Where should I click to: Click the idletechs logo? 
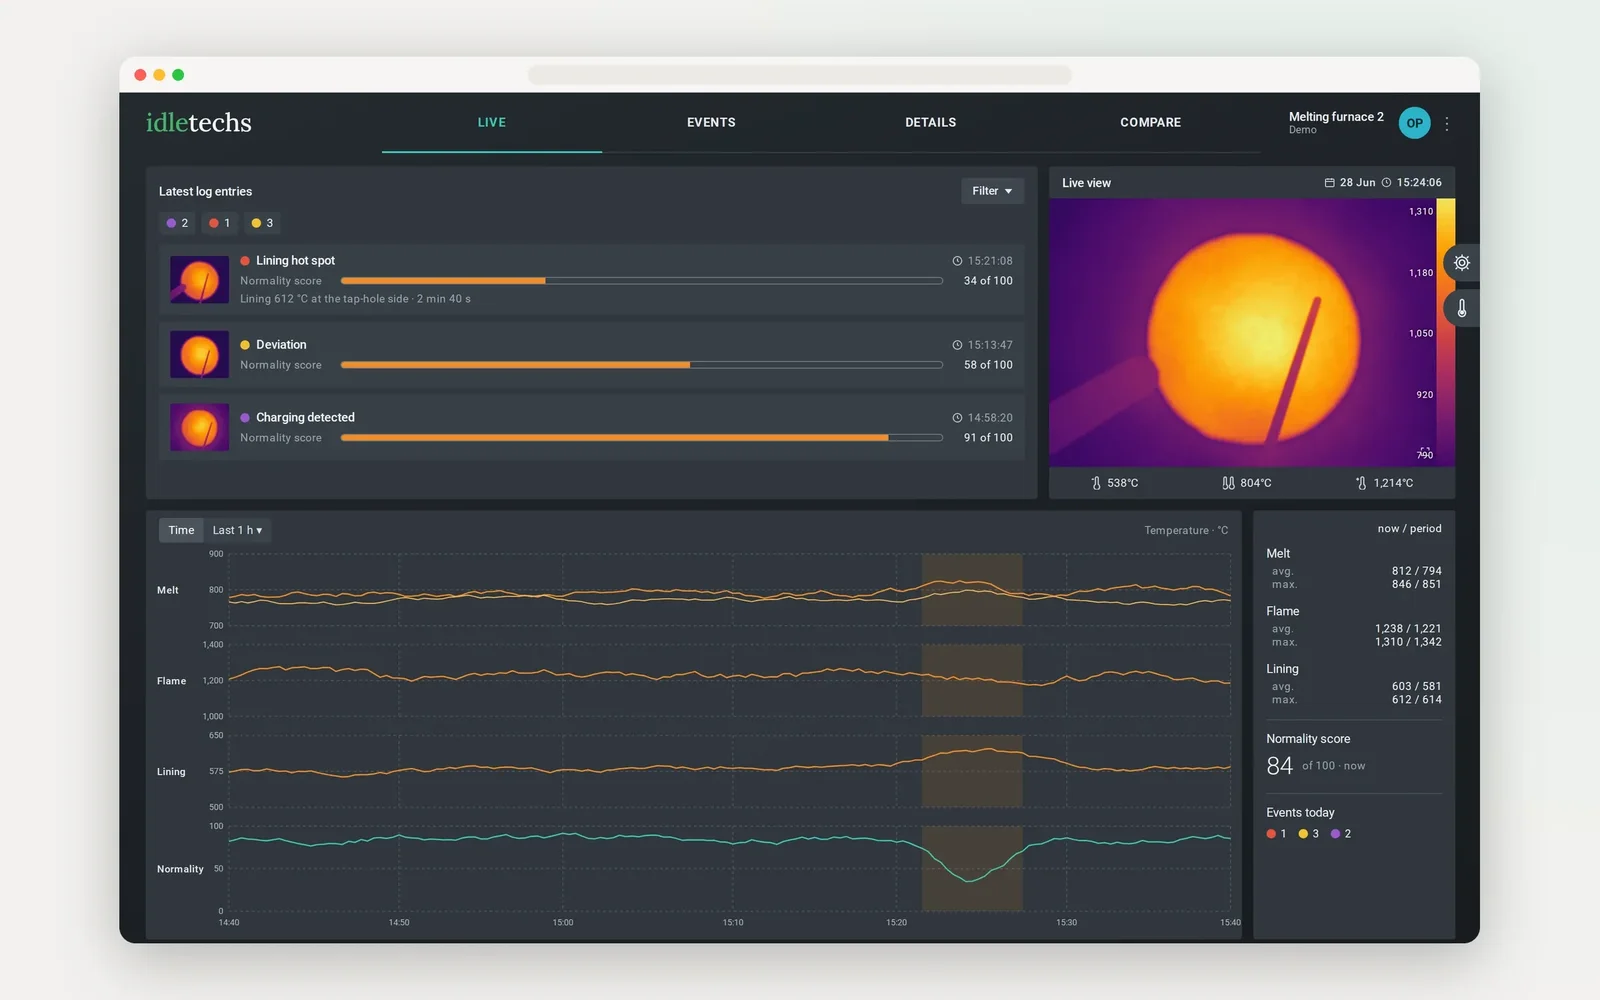pyautogui.click(x=199, y=123)
